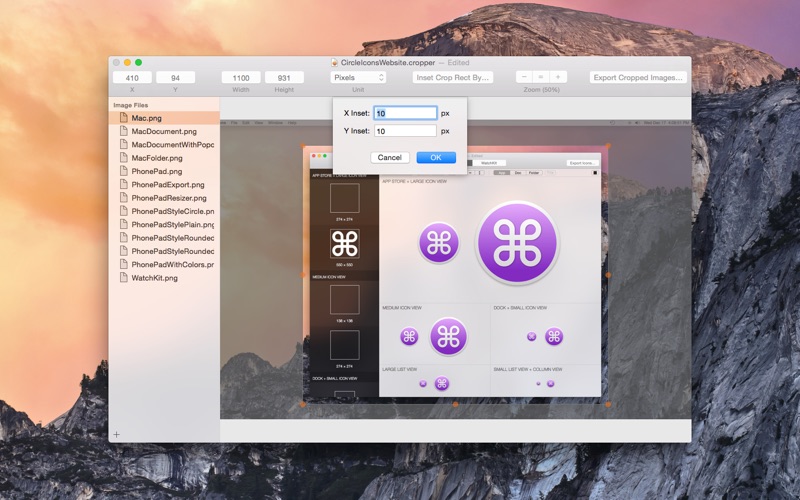Click the zoom in plus button
This screenshot has width=800, height=500.
(x=558, y=77)
